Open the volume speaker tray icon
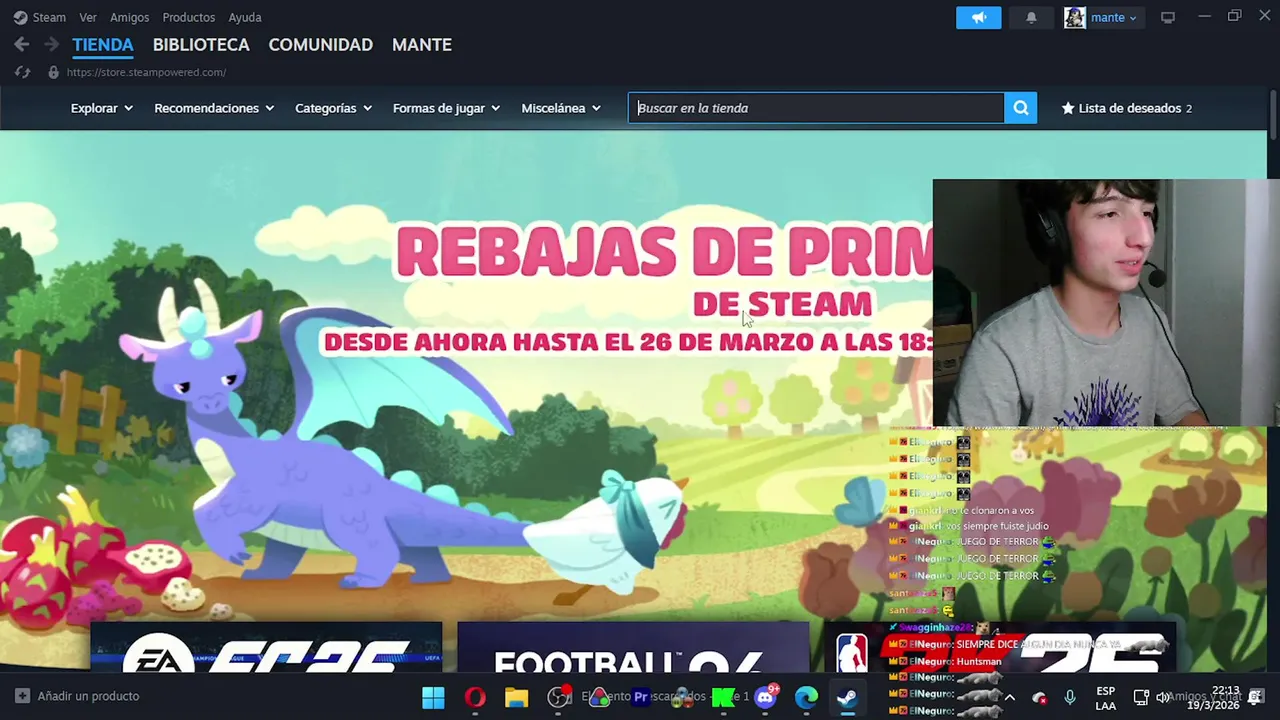The height and width of the screenshot is (720, 1280). [x=1163, y=697]
